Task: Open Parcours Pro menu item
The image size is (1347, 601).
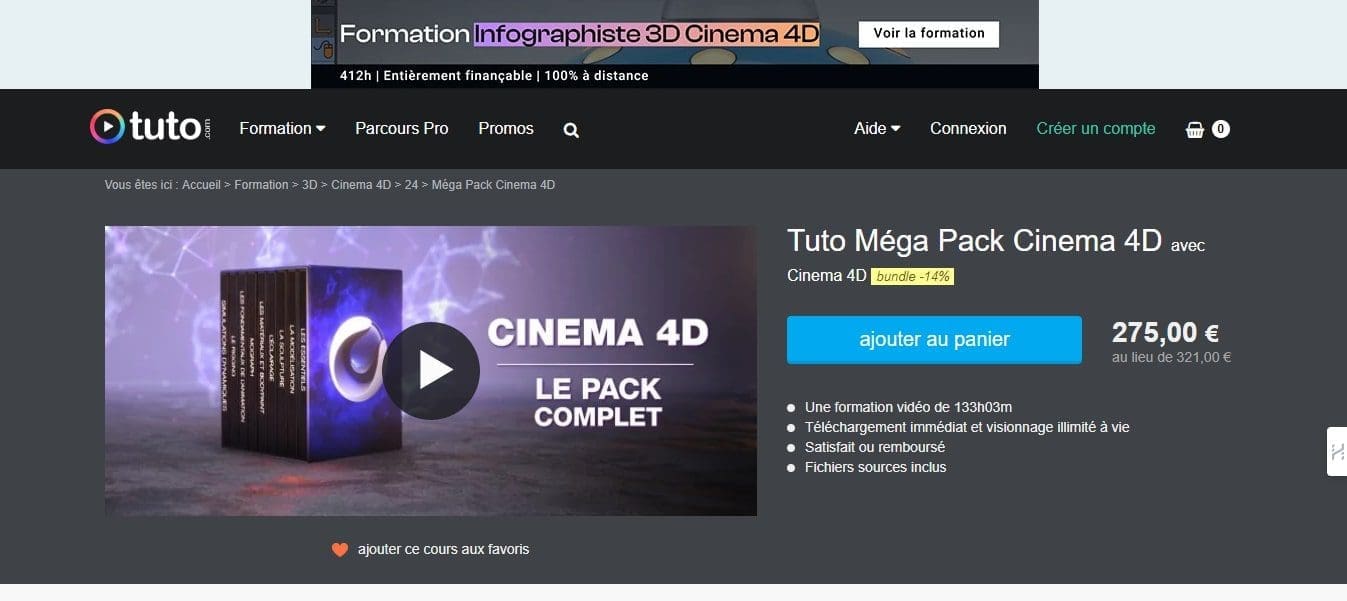Action: [x=402, y=128]
